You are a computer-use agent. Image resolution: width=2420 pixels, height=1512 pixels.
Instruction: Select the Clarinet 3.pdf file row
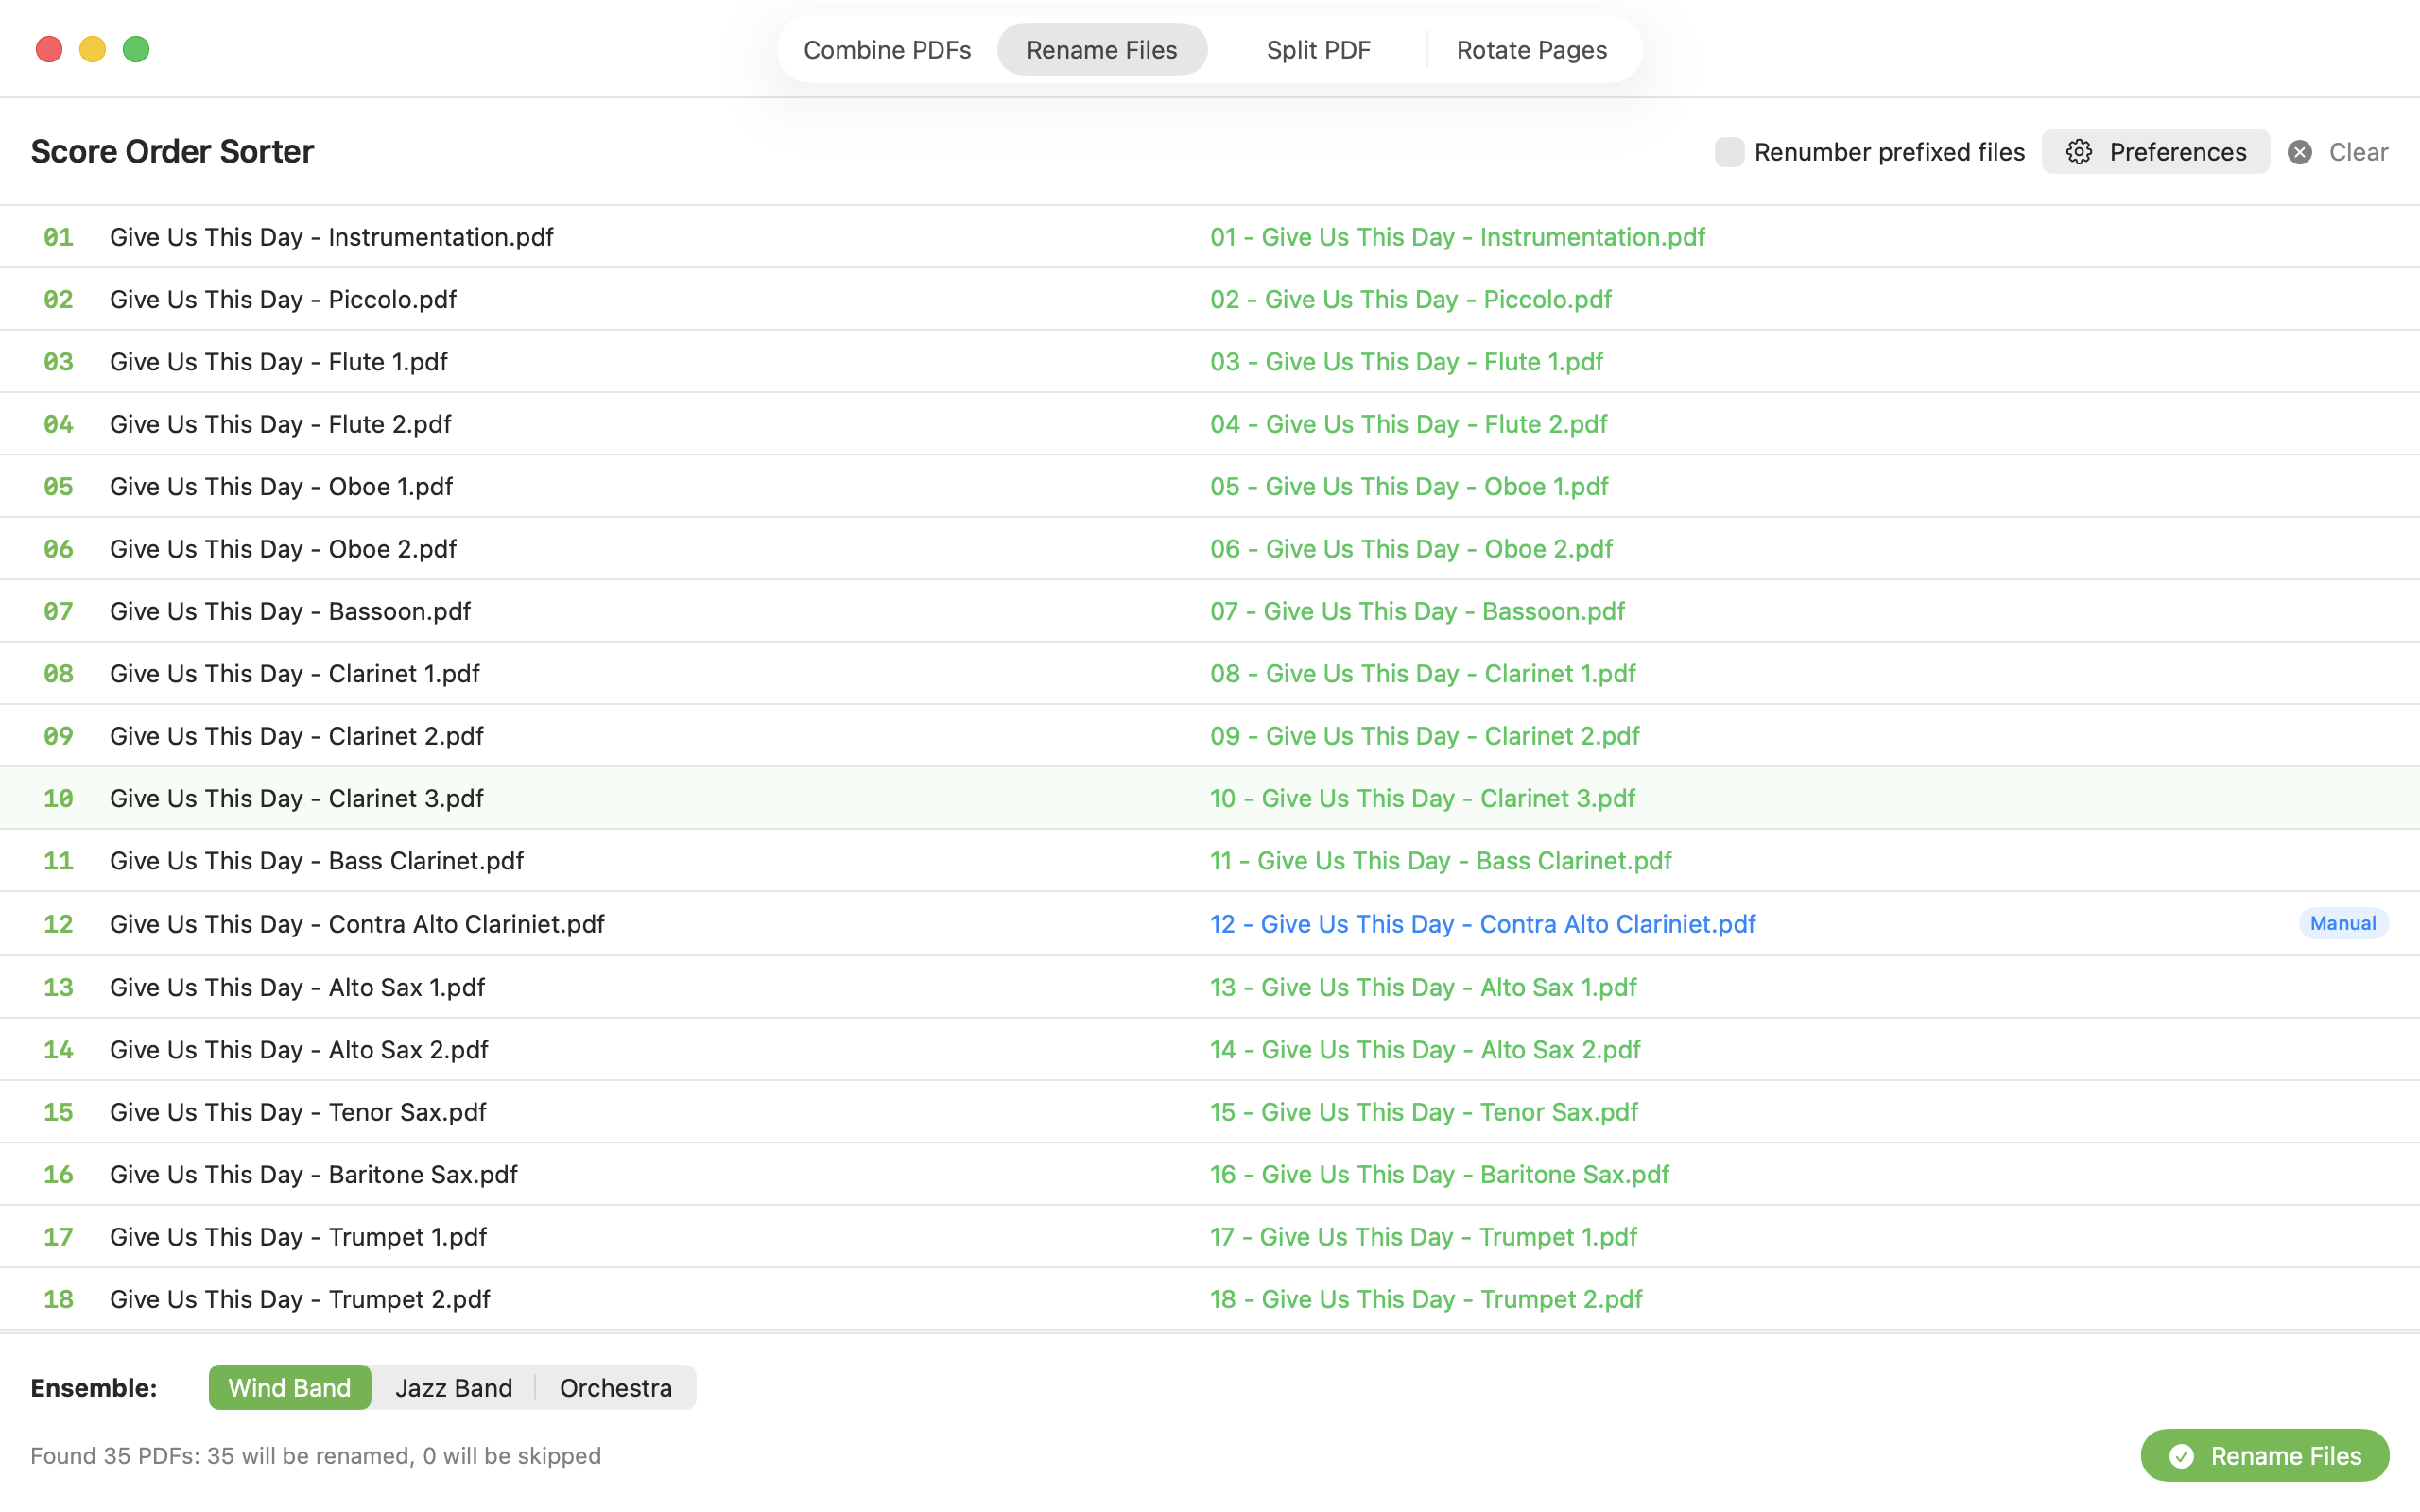296,797
